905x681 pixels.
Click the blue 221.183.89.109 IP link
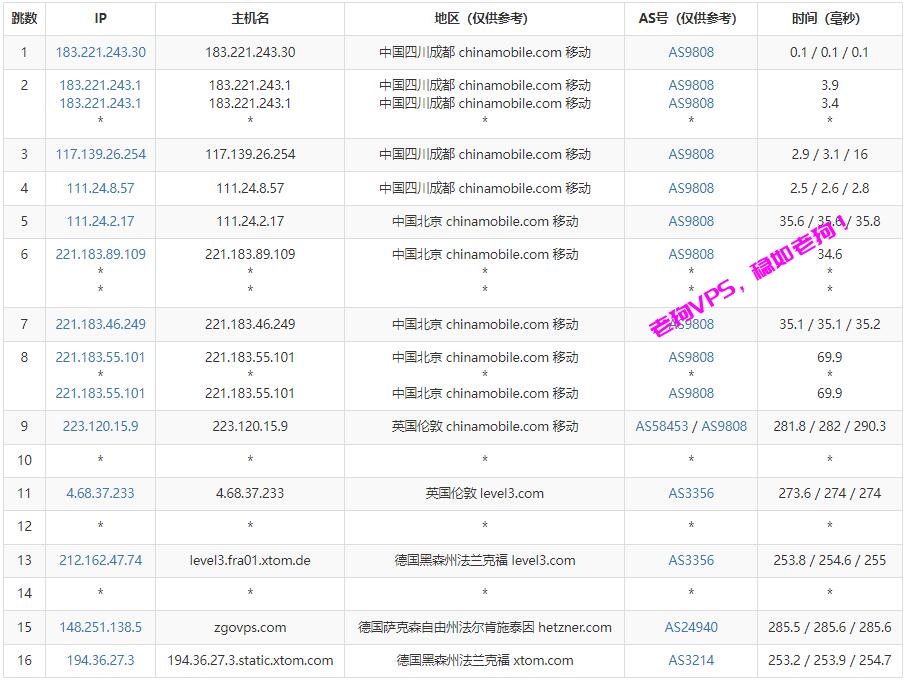click(100, 254)
